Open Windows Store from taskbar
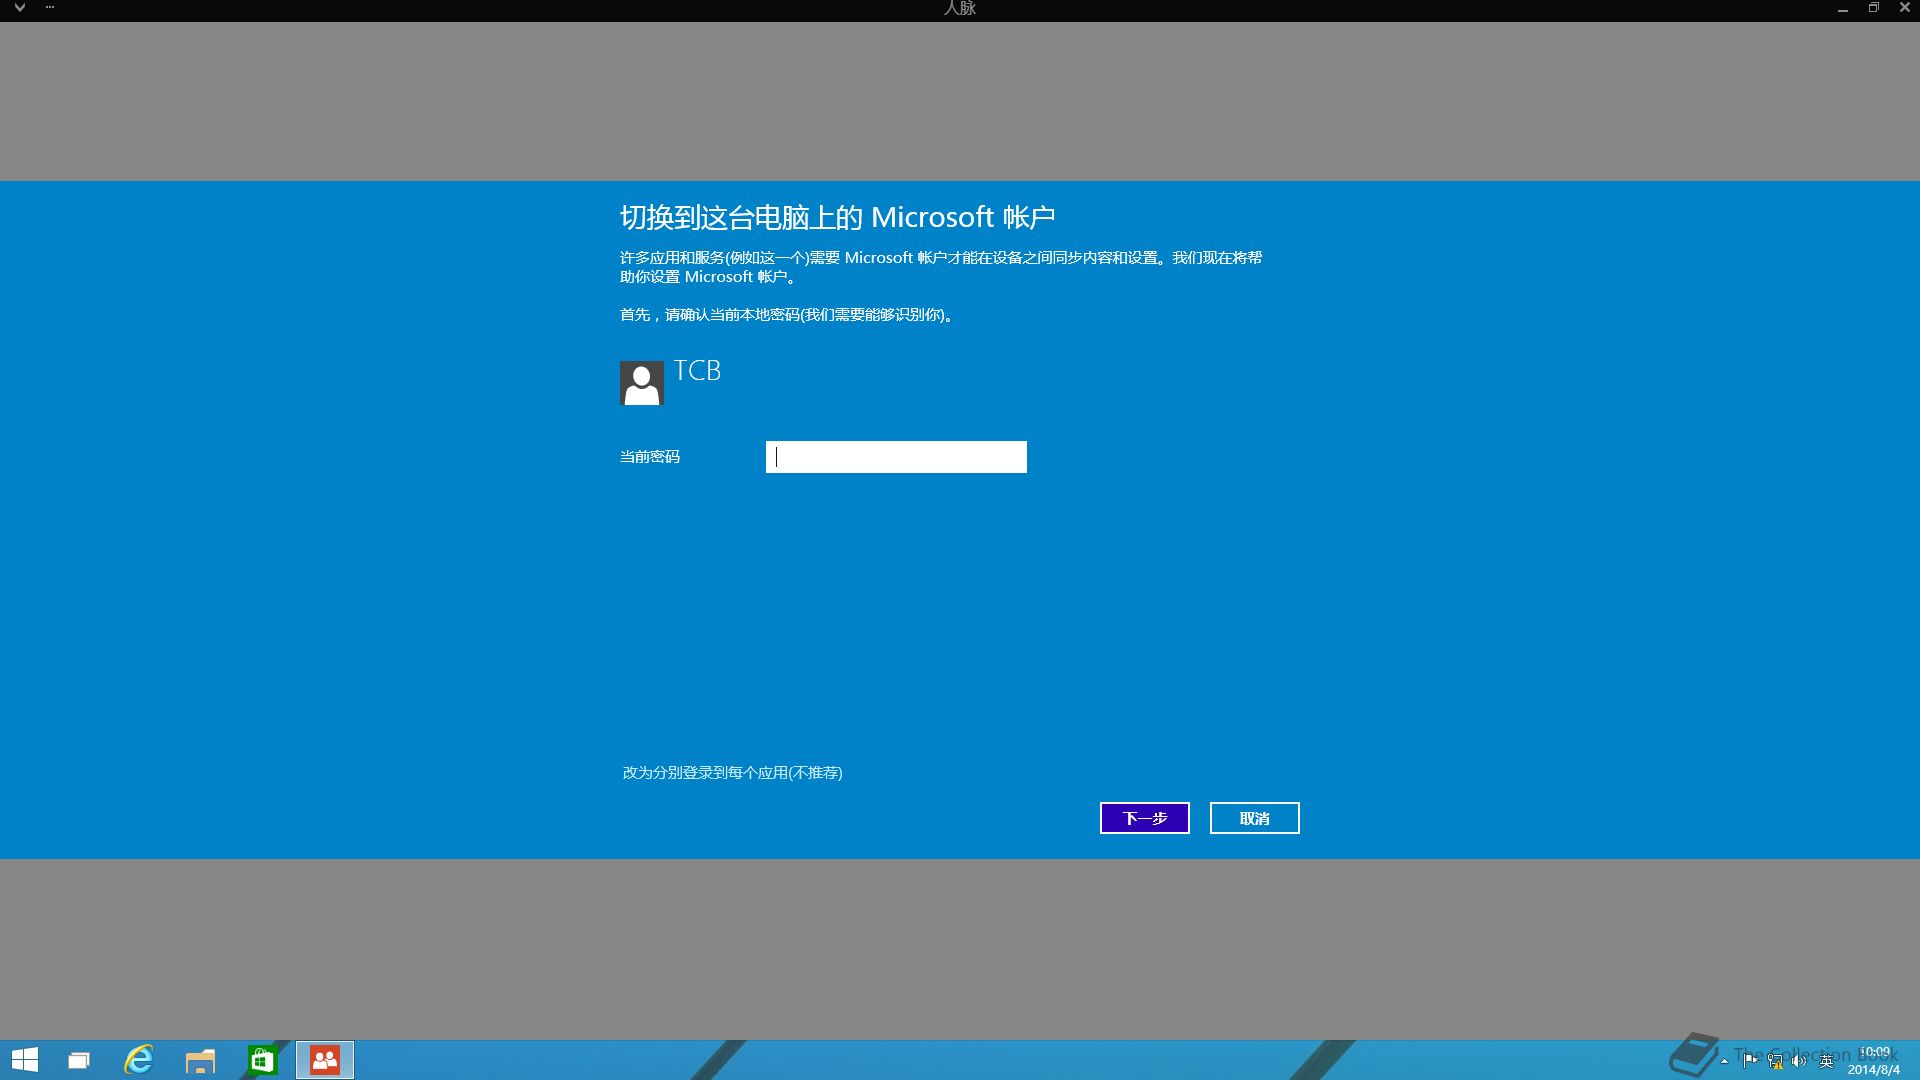1920x1080 pixels. [262, 1060]
